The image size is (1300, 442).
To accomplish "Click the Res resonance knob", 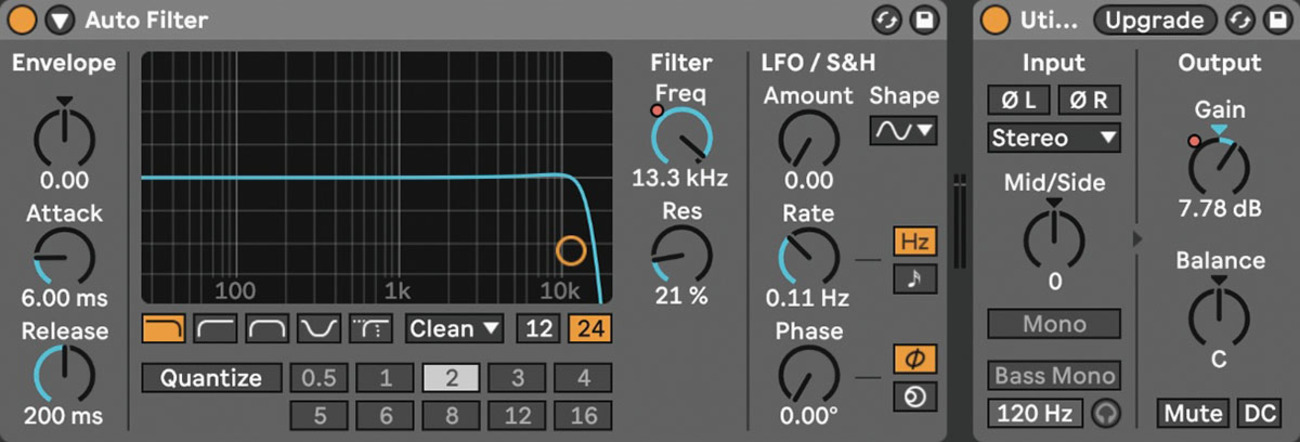I will [x=682, y=254].
